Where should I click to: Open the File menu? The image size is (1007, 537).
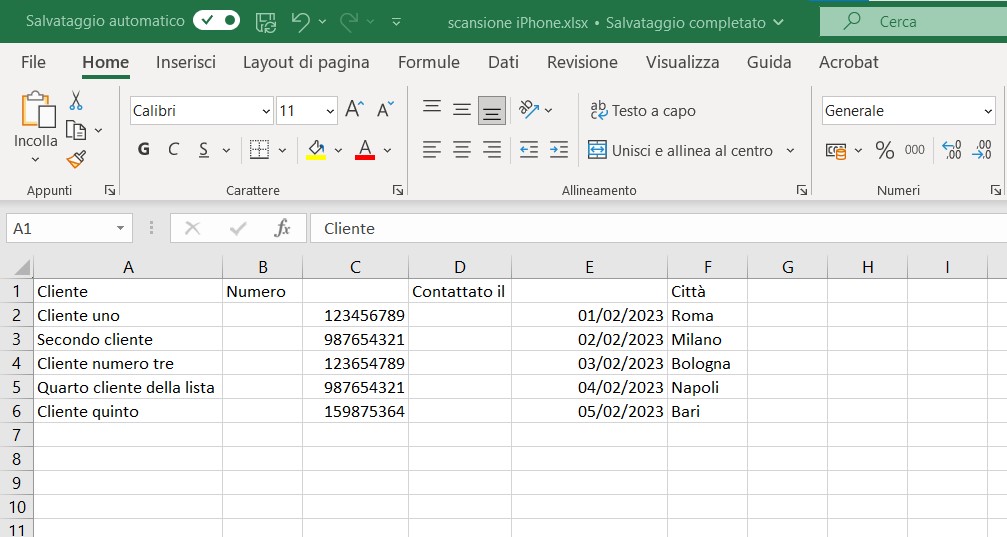point(33,62)
